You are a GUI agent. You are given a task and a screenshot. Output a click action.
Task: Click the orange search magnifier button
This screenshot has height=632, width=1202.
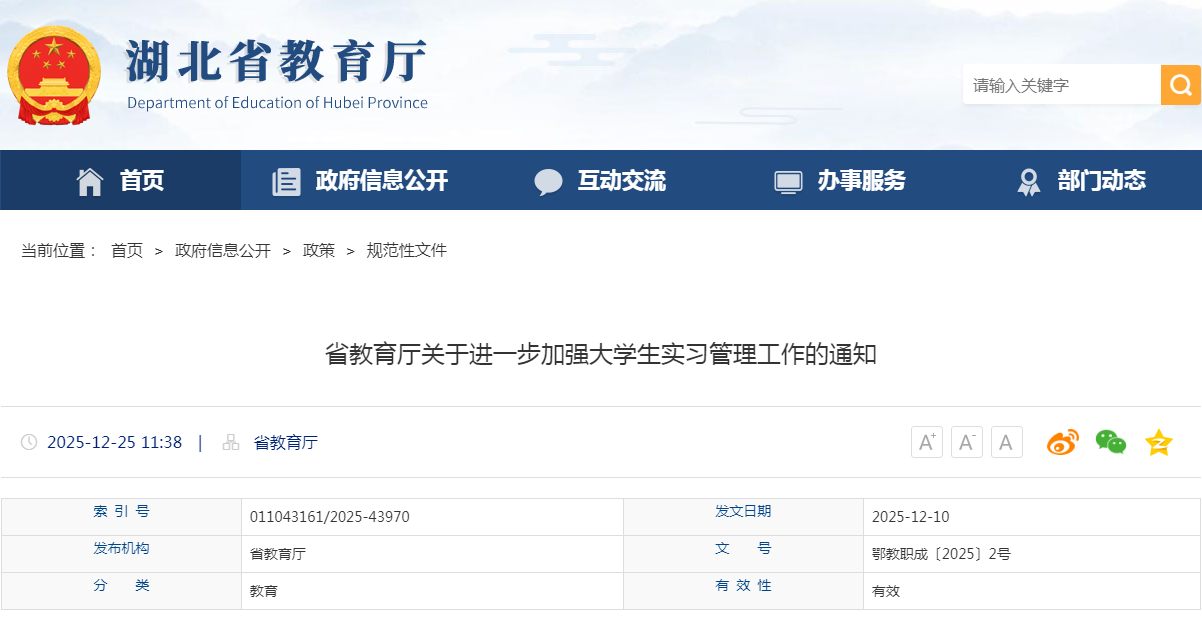click(1180, 85)
